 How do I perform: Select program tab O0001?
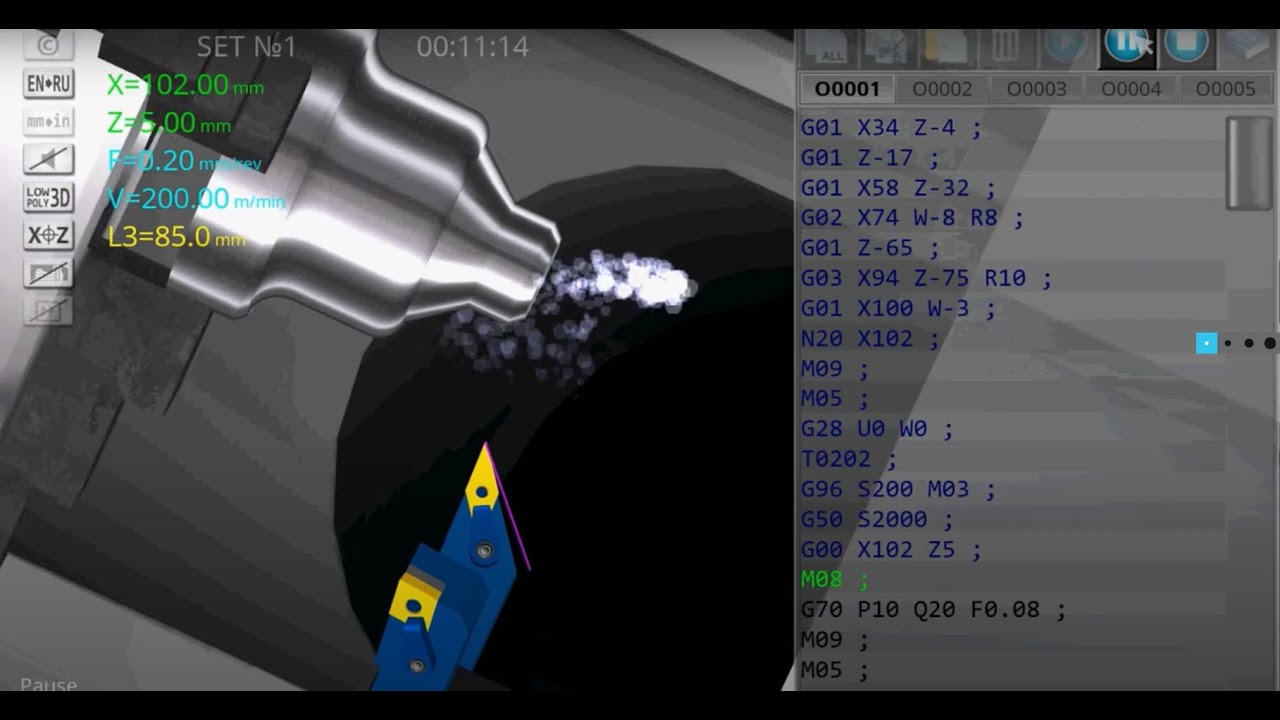tap(847, 89)
